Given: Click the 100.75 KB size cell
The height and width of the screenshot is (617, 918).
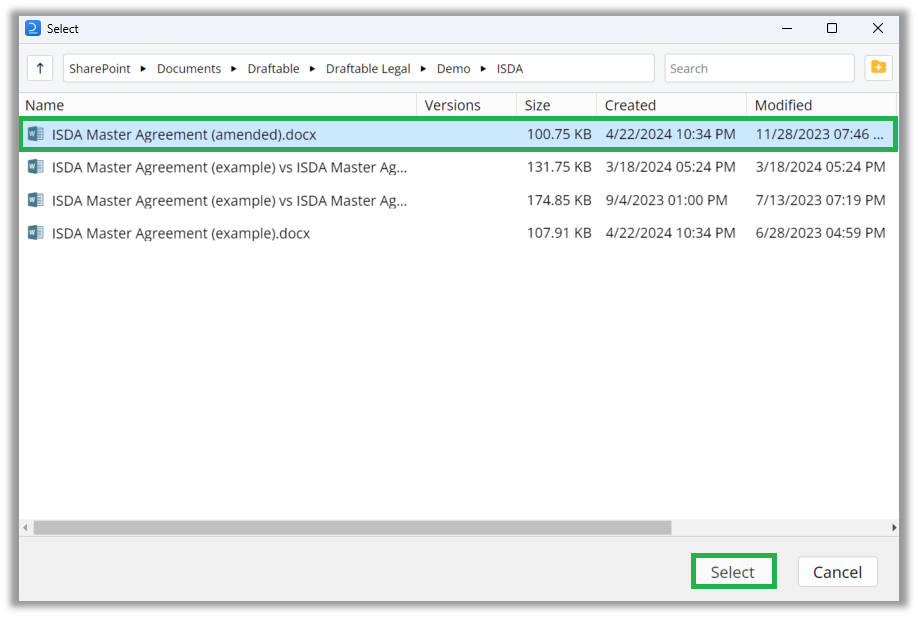Looking at the screenshot, I should (x=559, y=134).
